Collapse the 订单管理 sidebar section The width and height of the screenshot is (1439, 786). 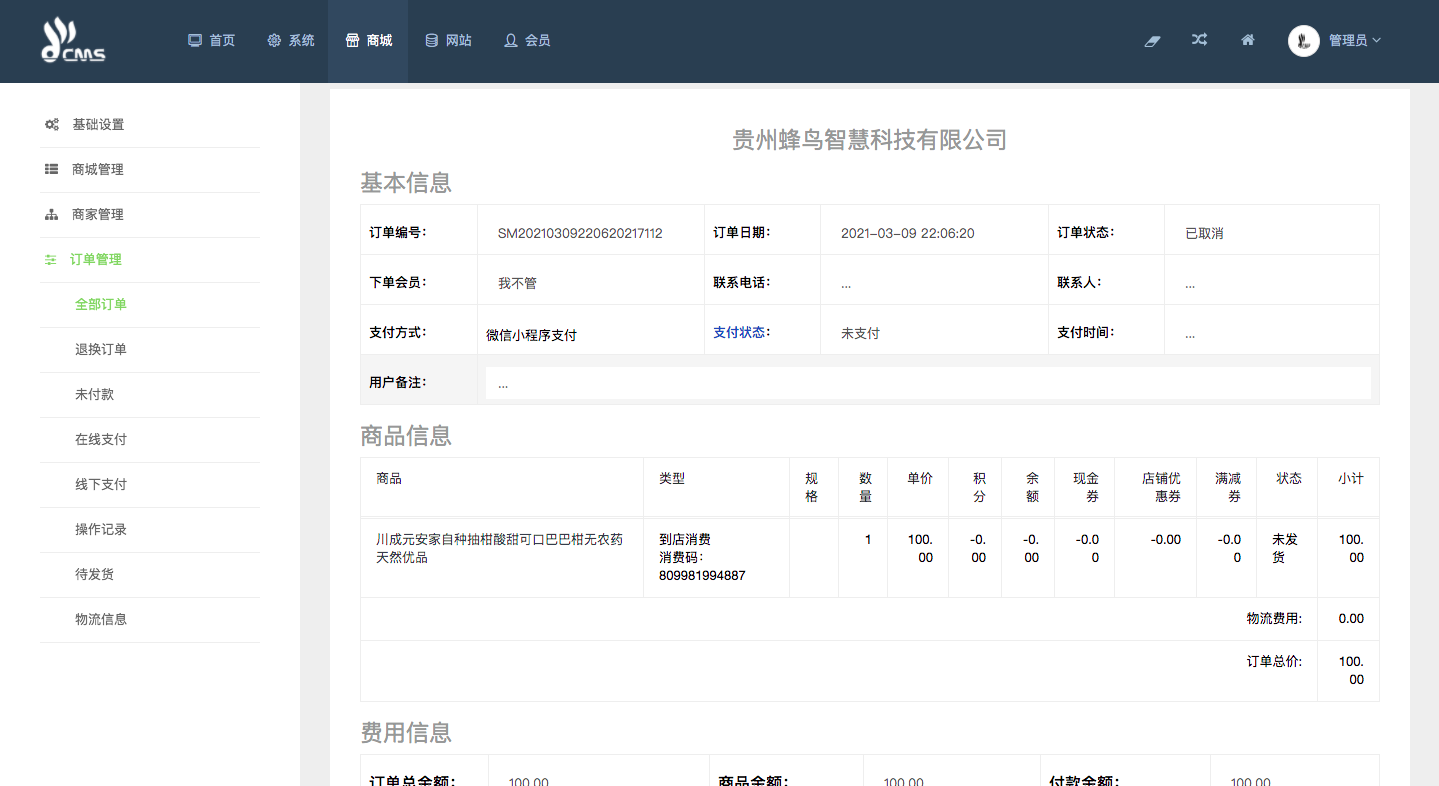point(95,260)
